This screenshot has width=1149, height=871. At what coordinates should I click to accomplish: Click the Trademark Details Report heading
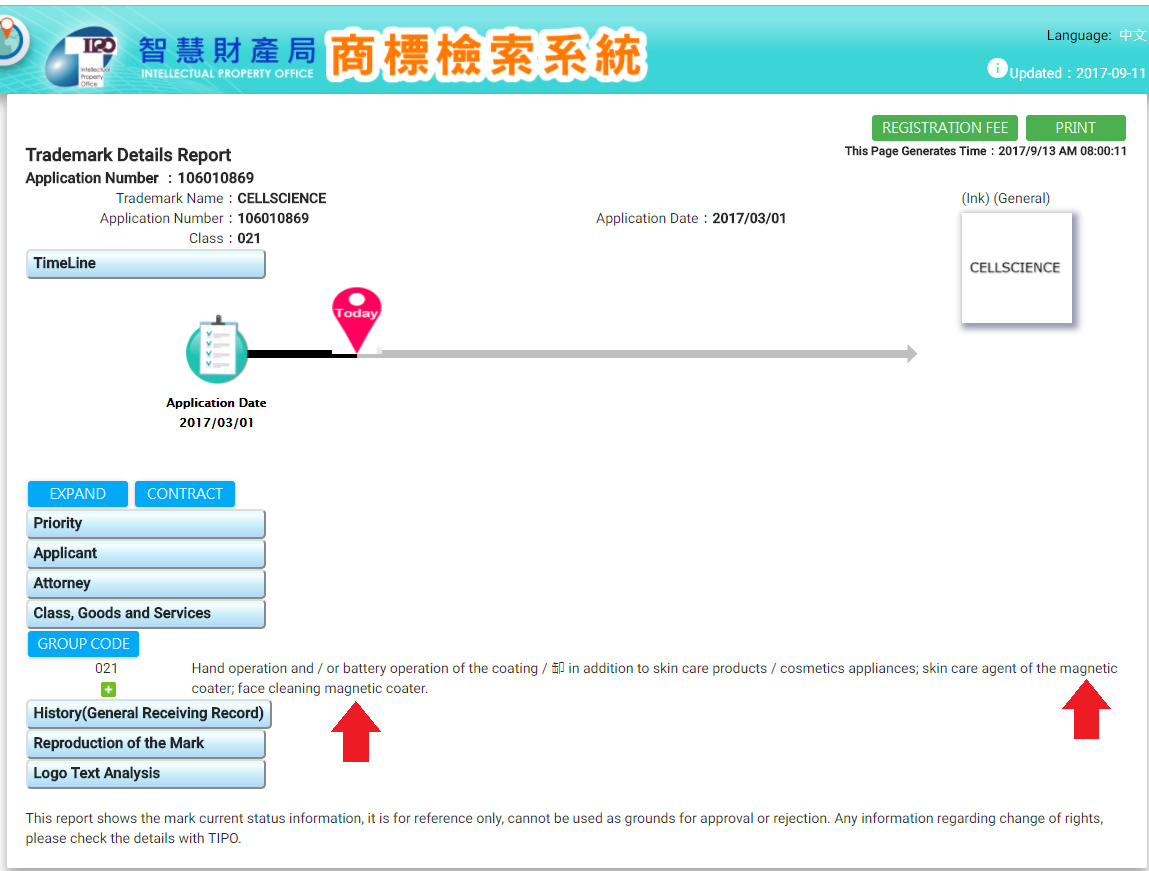click(x=128, y=155)
